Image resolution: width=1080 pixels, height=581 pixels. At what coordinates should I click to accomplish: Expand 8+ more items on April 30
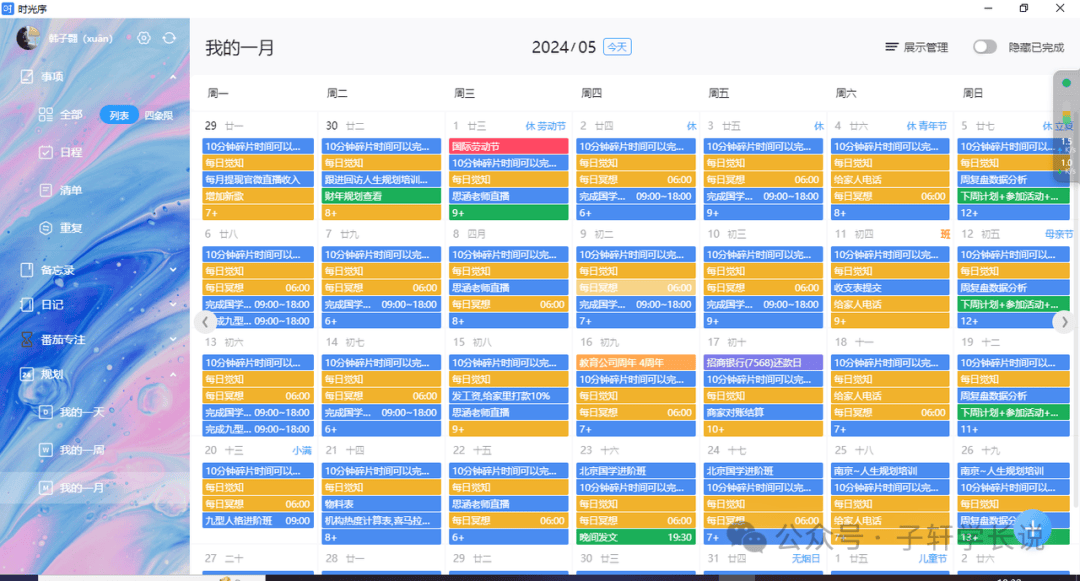pyautogui.click(x=381, y=213)
